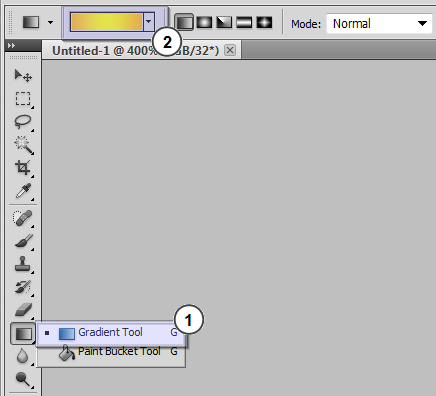Pick the Lasso tool
Viewport: 436px width, 396px height.
click(23, 122)
